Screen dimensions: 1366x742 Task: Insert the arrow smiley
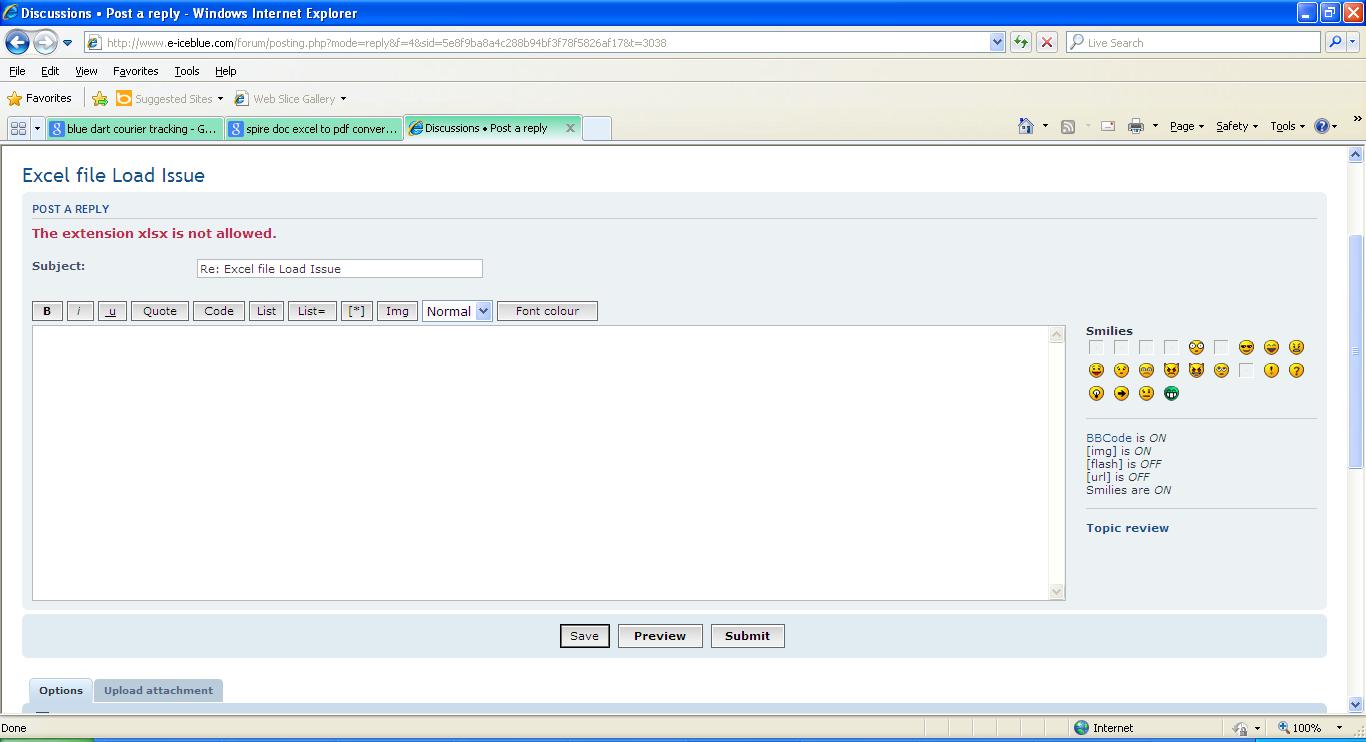(x=1121, y=393)
